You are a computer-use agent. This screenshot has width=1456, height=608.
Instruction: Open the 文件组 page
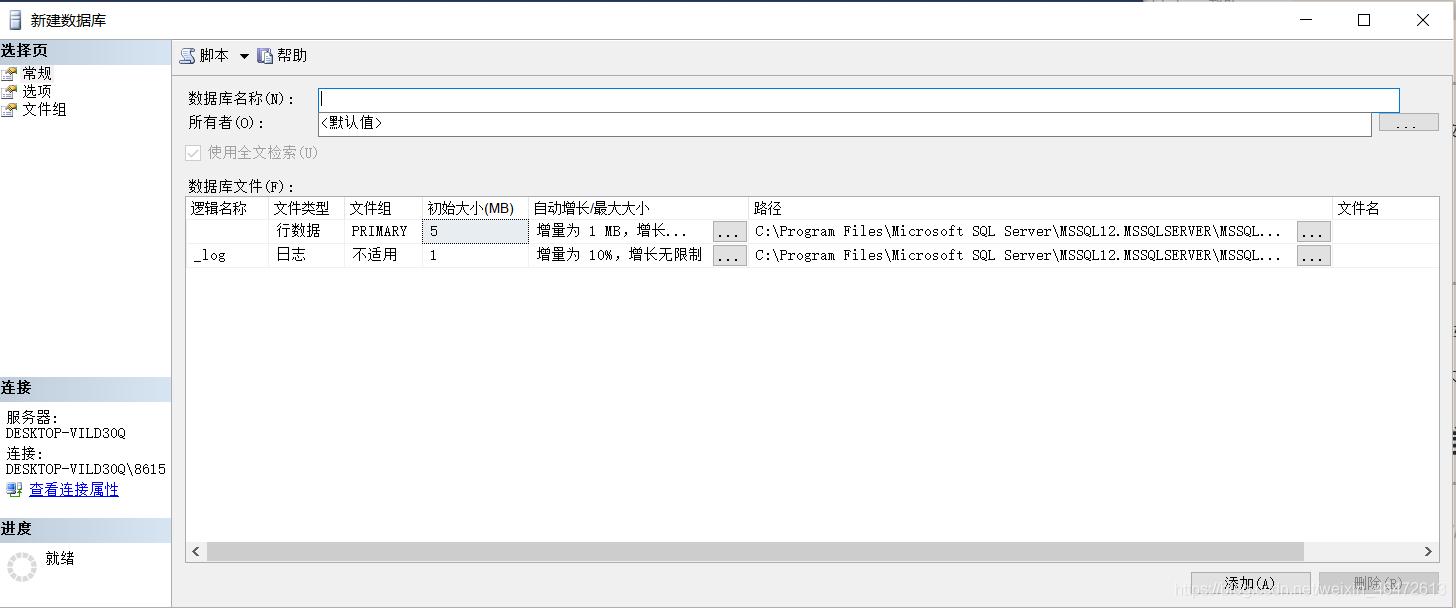46,109
